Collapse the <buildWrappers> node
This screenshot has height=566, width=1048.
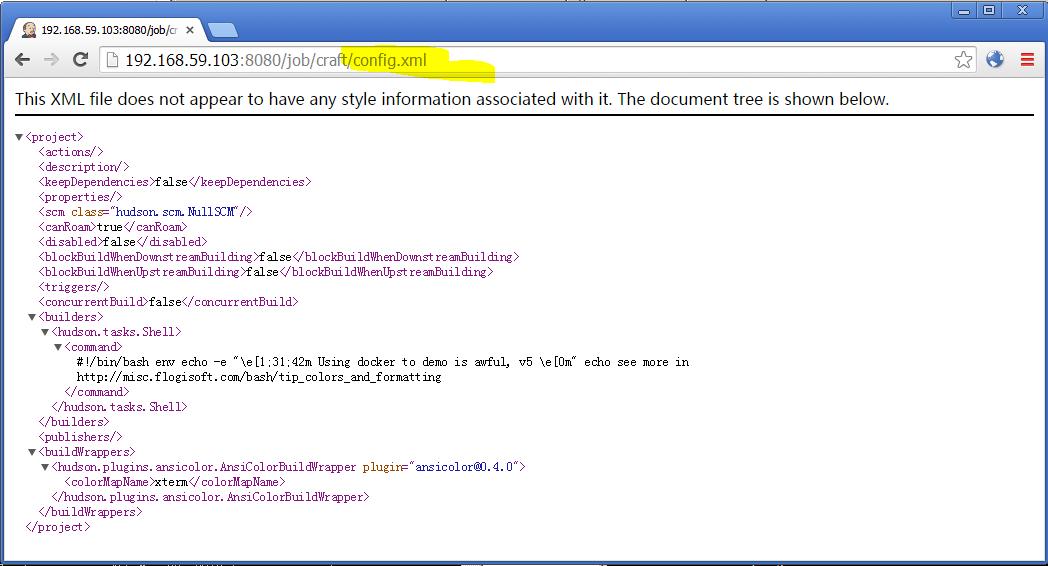point(32,452)
